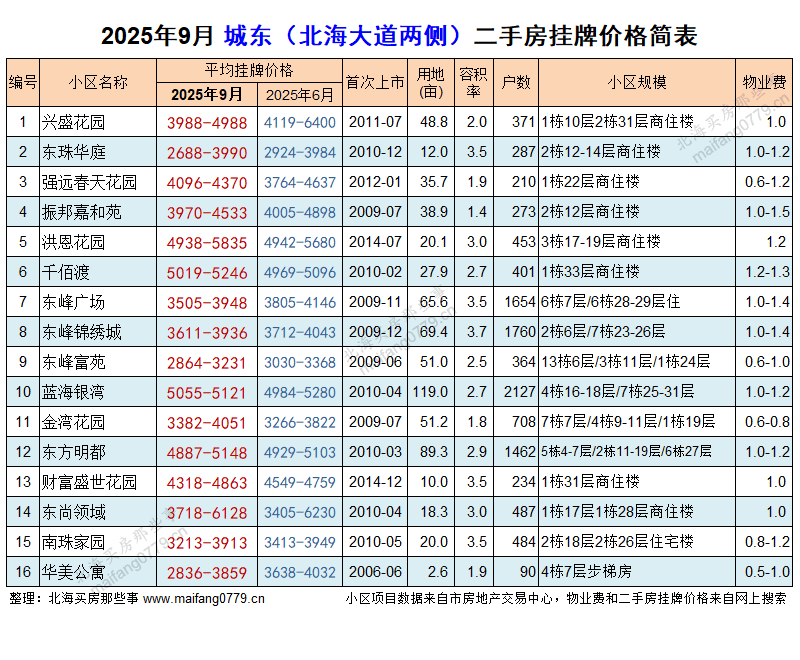Click the red price 2688-3990
This screenshot has height=660, width=800.
tap(207, 153)
